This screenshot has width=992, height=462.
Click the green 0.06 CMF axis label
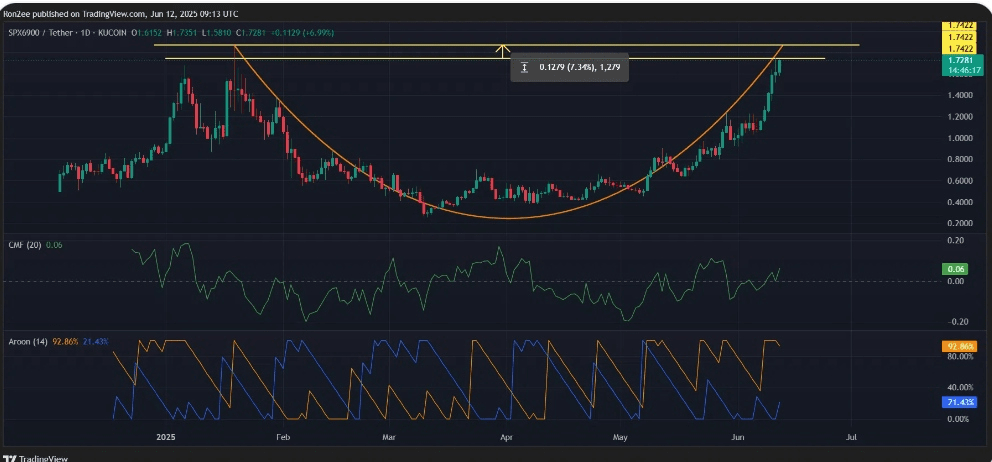tap(953, 270)
